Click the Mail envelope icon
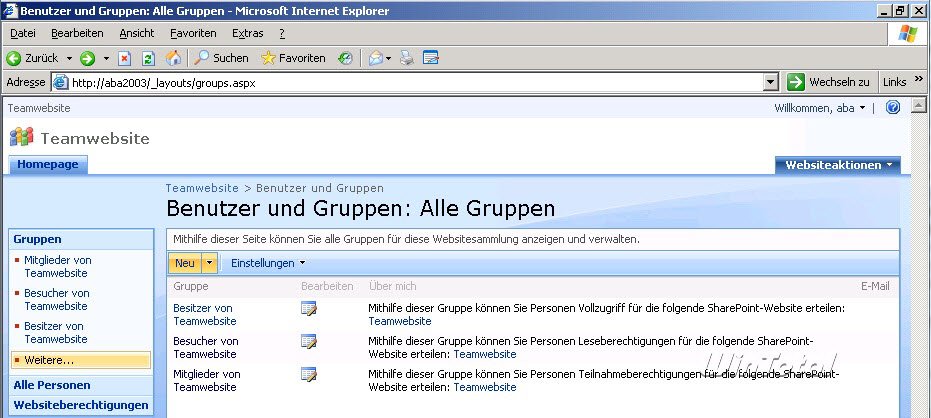This screenshot has height=418, width=931. [375, 58]
